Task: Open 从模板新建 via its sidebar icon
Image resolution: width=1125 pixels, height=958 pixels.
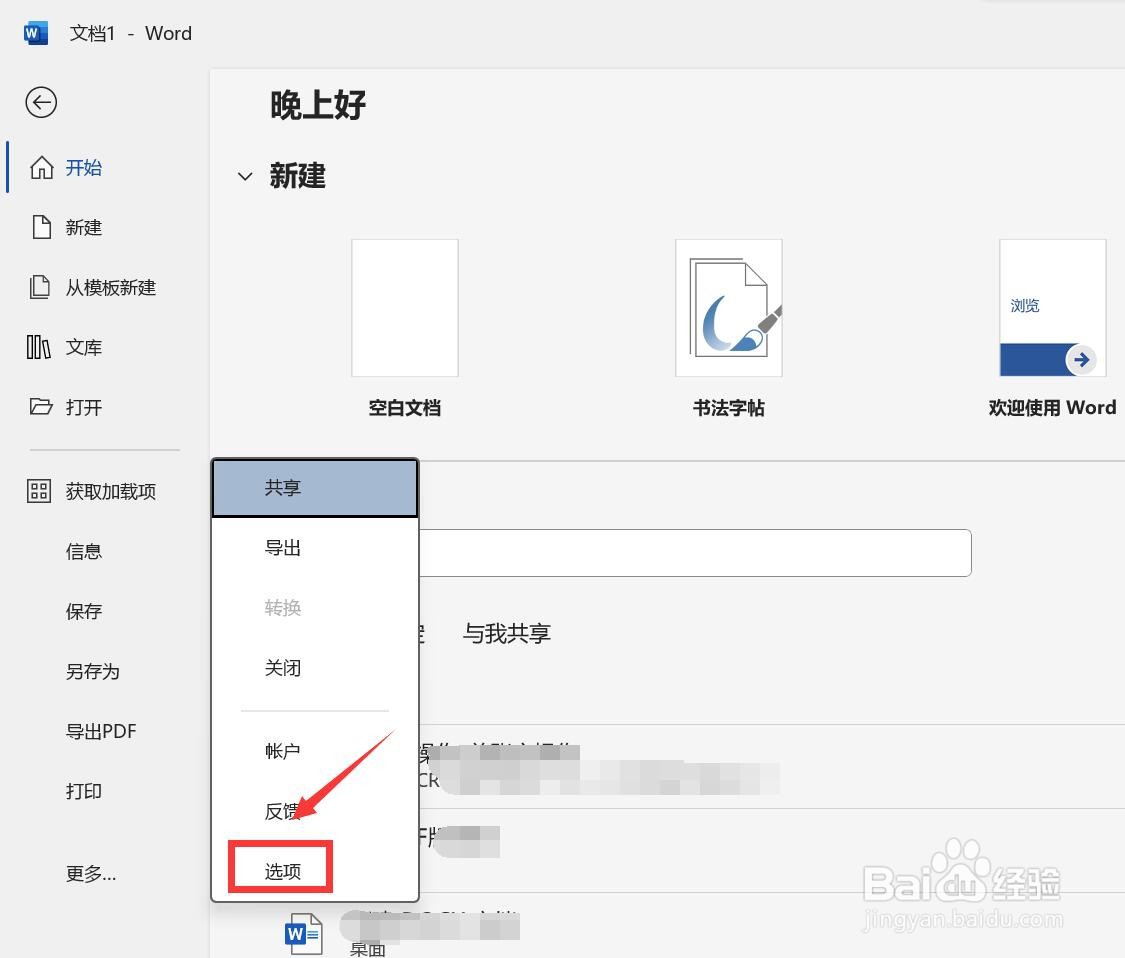Action: click(39, 287)
